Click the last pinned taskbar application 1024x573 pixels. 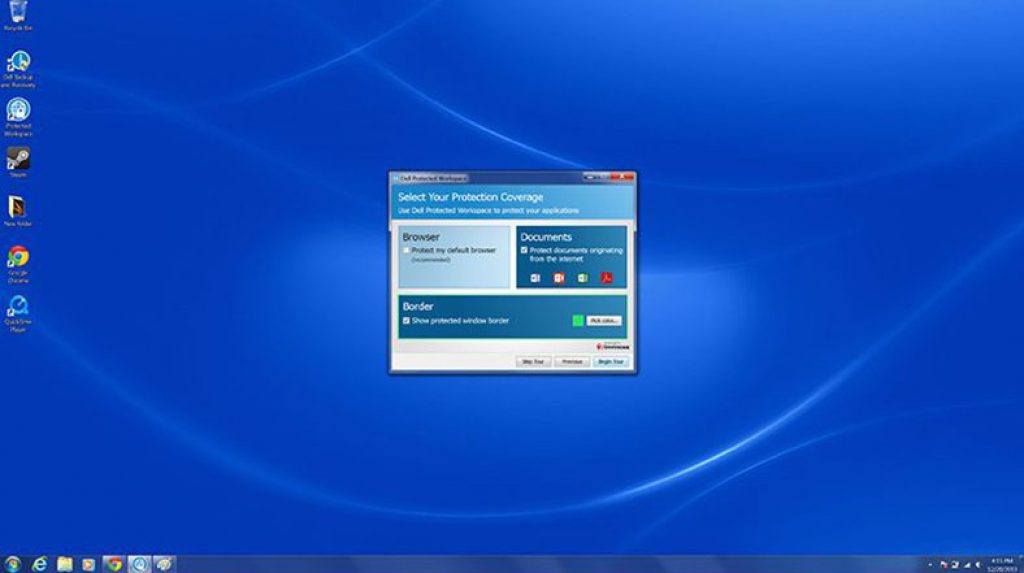164,564
